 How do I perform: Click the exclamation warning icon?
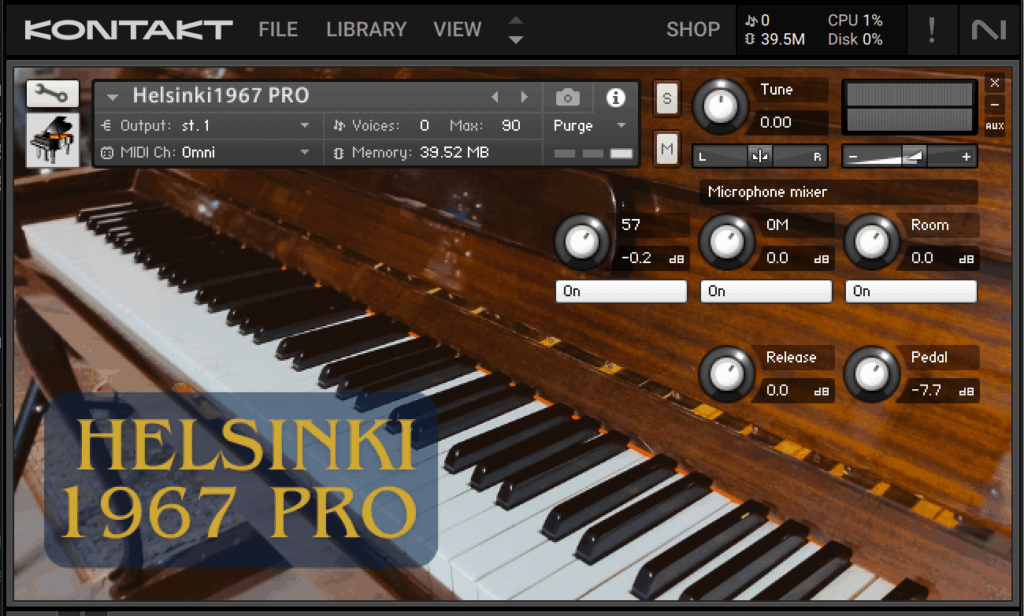pos(932,30)
